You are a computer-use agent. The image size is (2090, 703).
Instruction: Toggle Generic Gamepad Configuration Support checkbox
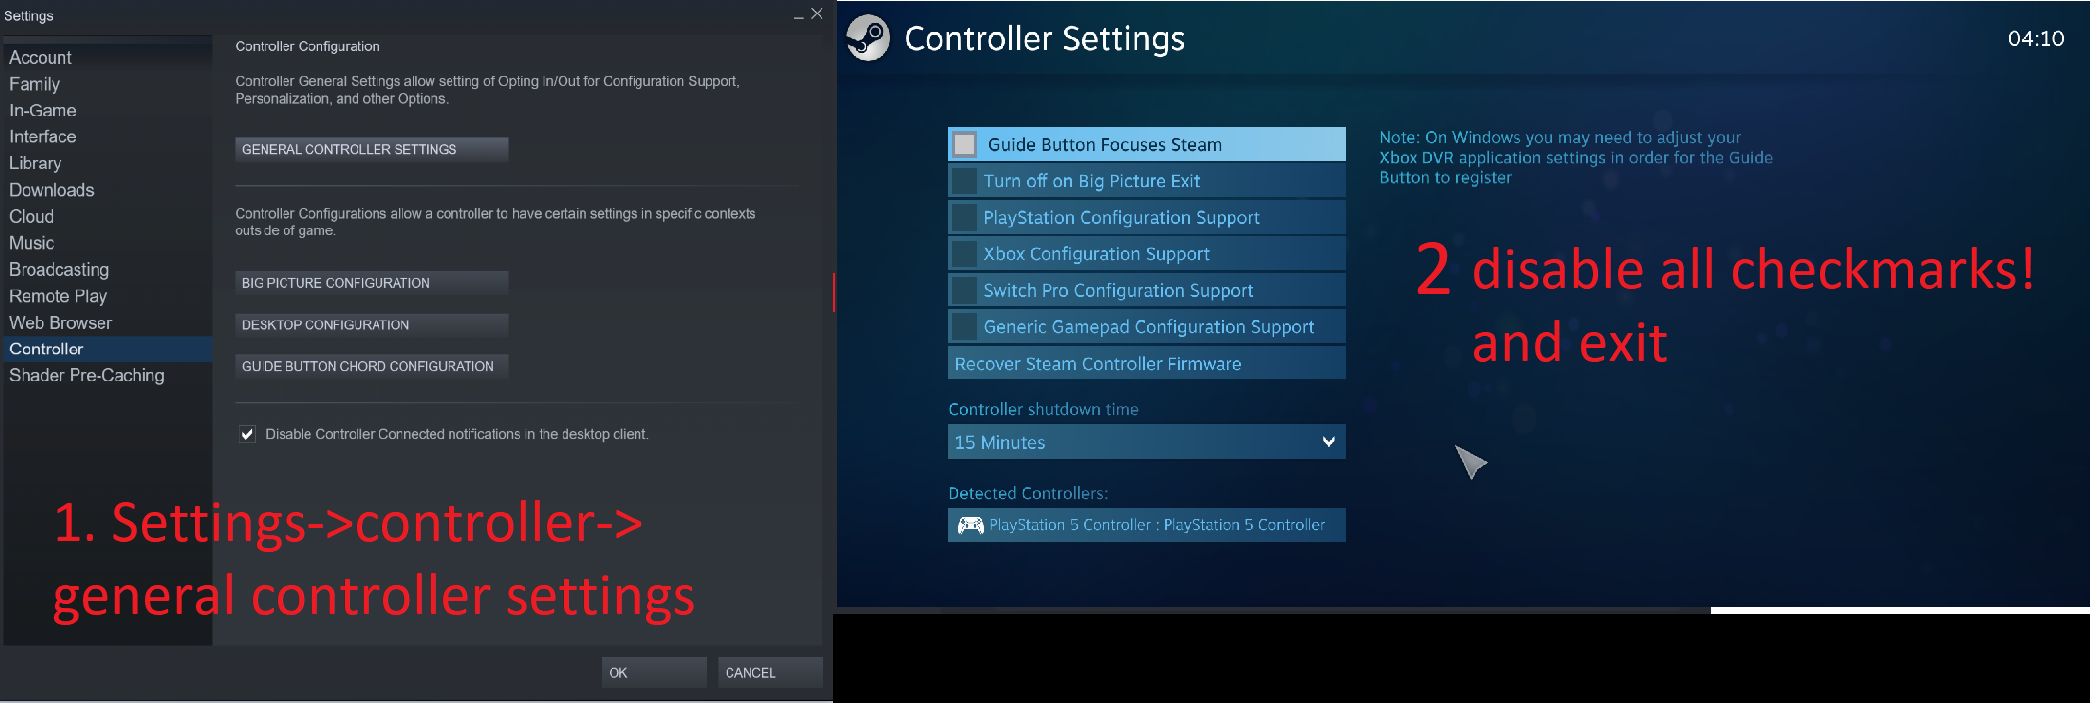[965, 327]
